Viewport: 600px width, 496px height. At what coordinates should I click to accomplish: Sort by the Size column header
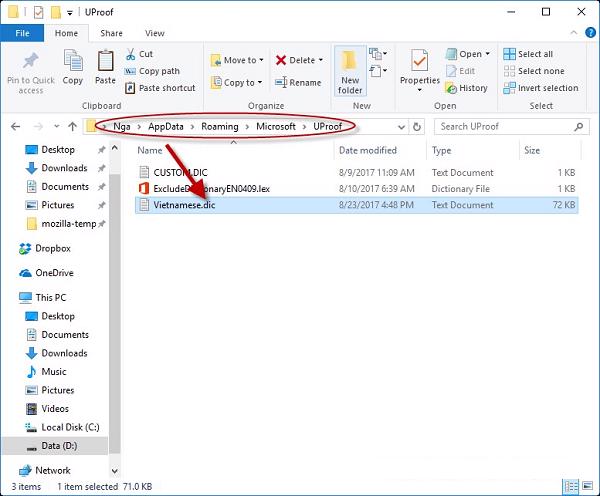tap(532, 150)
